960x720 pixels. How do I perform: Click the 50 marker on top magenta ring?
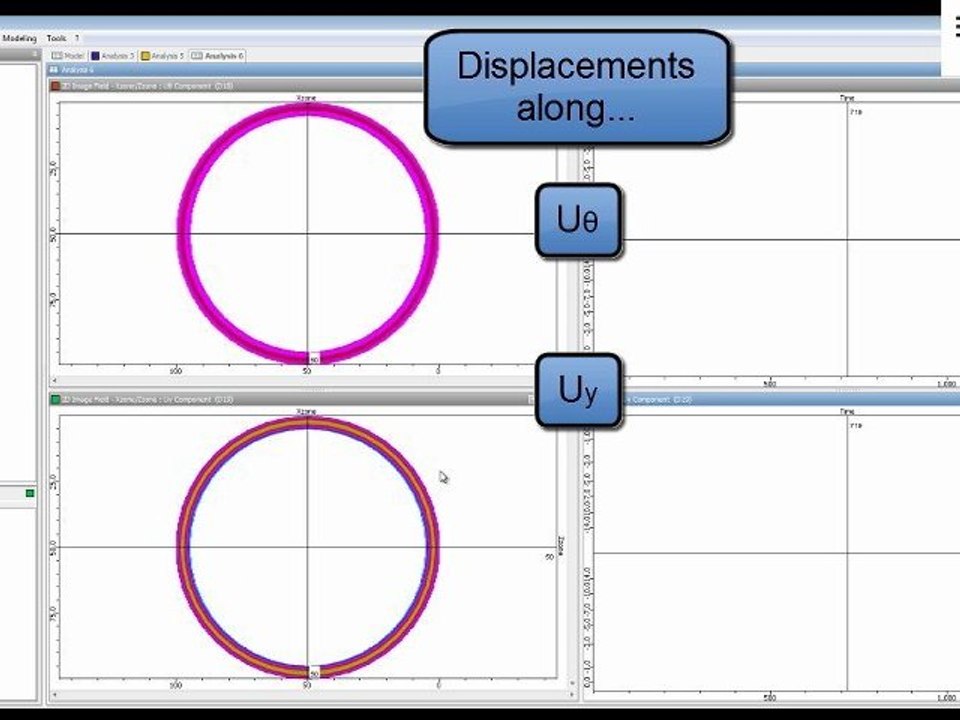313,359
